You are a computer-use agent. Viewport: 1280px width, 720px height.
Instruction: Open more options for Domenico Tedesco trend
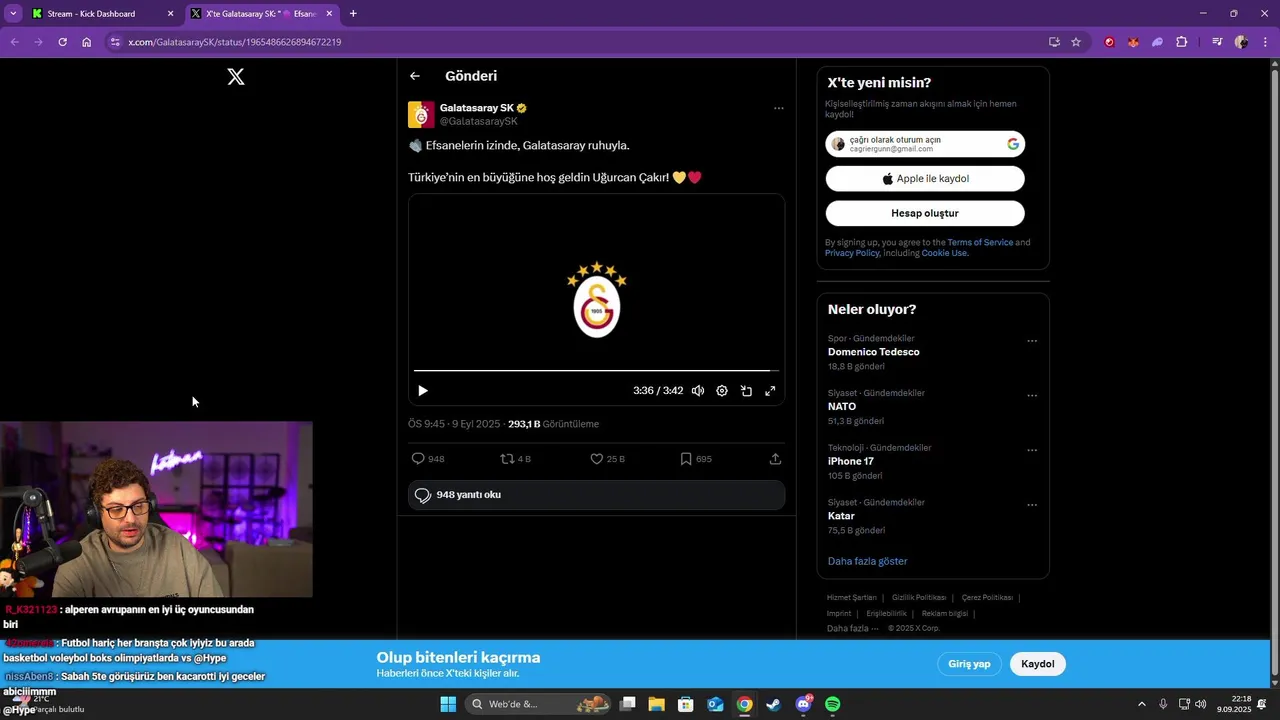[1032, 341]
